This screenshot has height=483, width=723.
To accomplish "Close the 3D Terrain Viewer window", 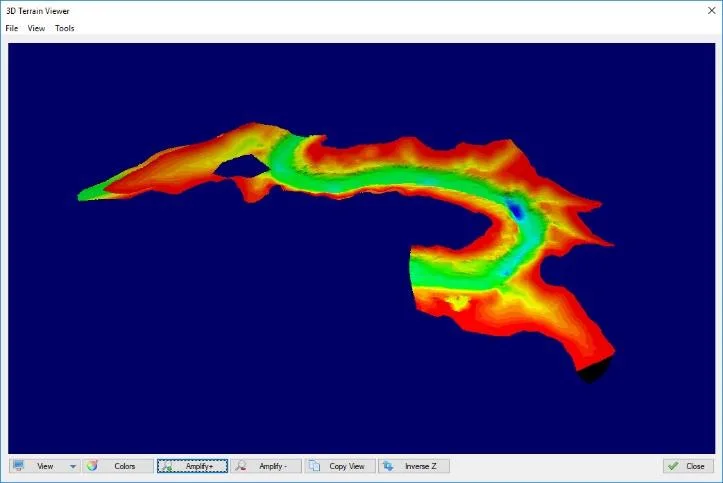I will click(711, 11).
